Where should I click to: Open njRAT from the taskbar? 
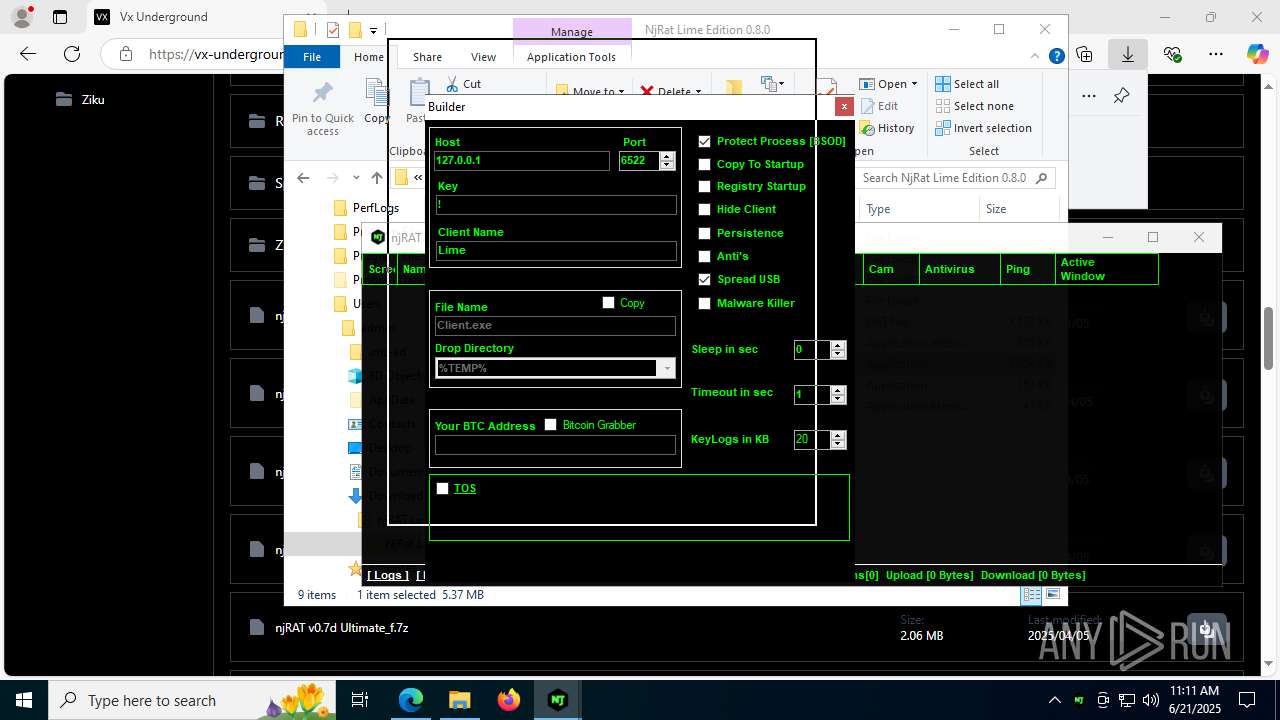(557, 700)
